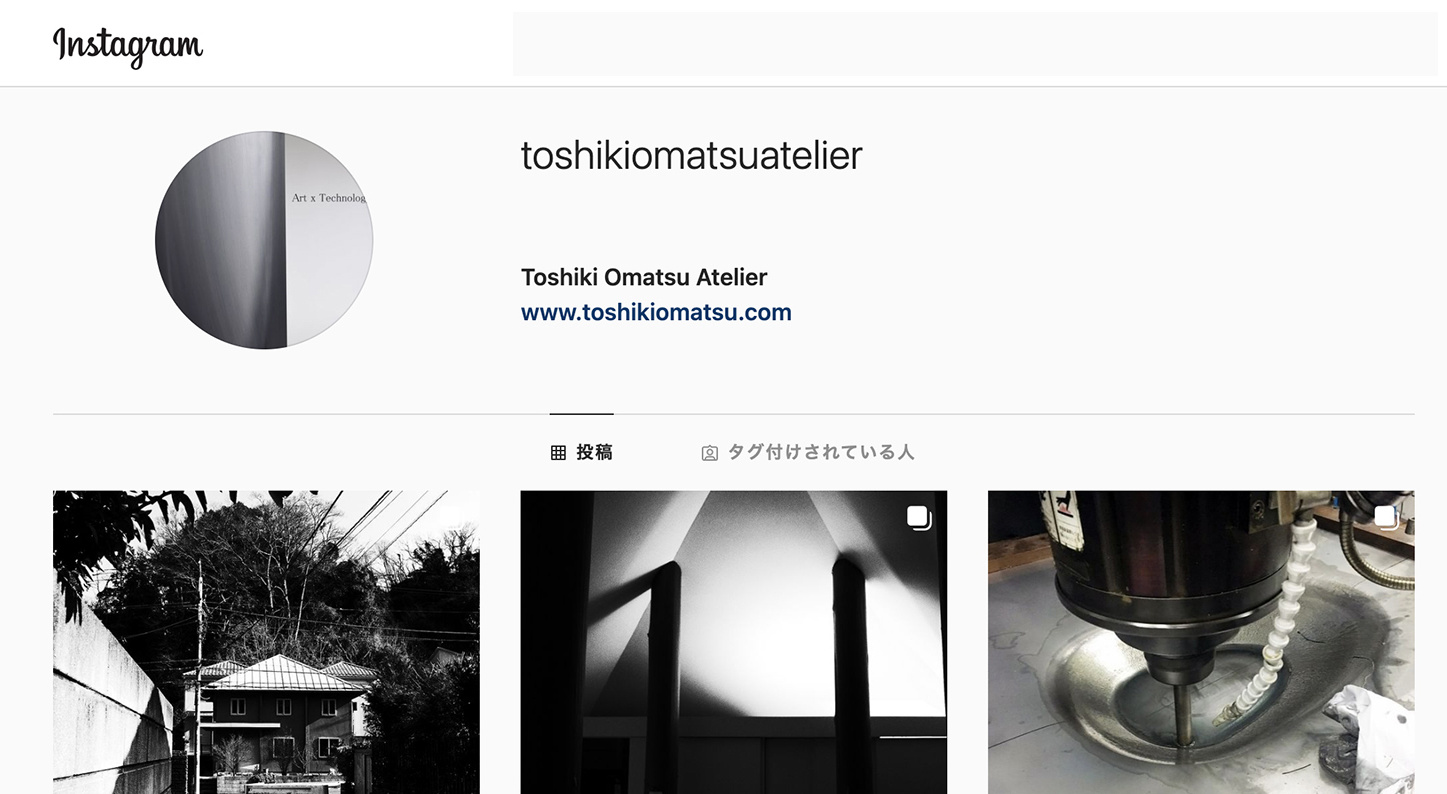Switch to the タグ付けされている人 tab
1447x794 pixels.
click(x=808, y=452)
